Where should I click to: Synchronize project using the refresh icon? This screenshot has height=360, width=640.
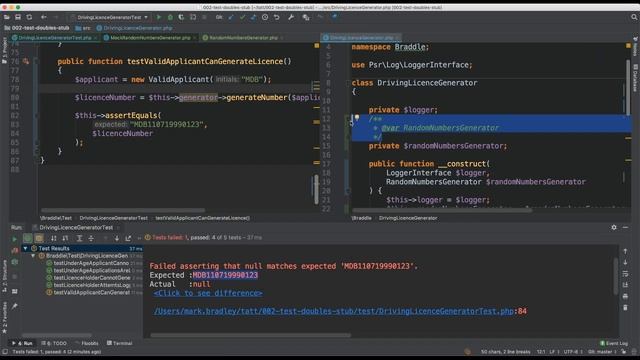pos(29,17)
